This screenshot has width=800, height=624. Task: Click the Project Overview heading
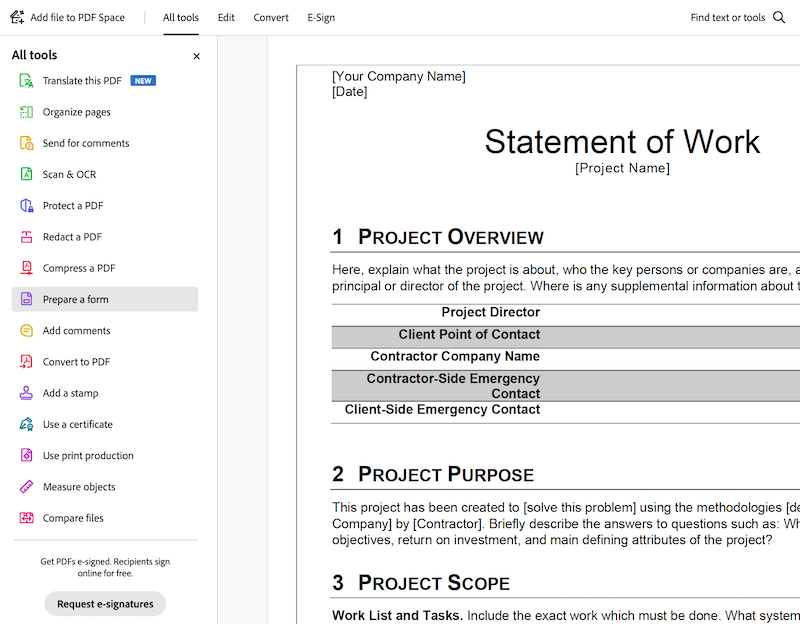pyautogui.click(x=451, y=237)
